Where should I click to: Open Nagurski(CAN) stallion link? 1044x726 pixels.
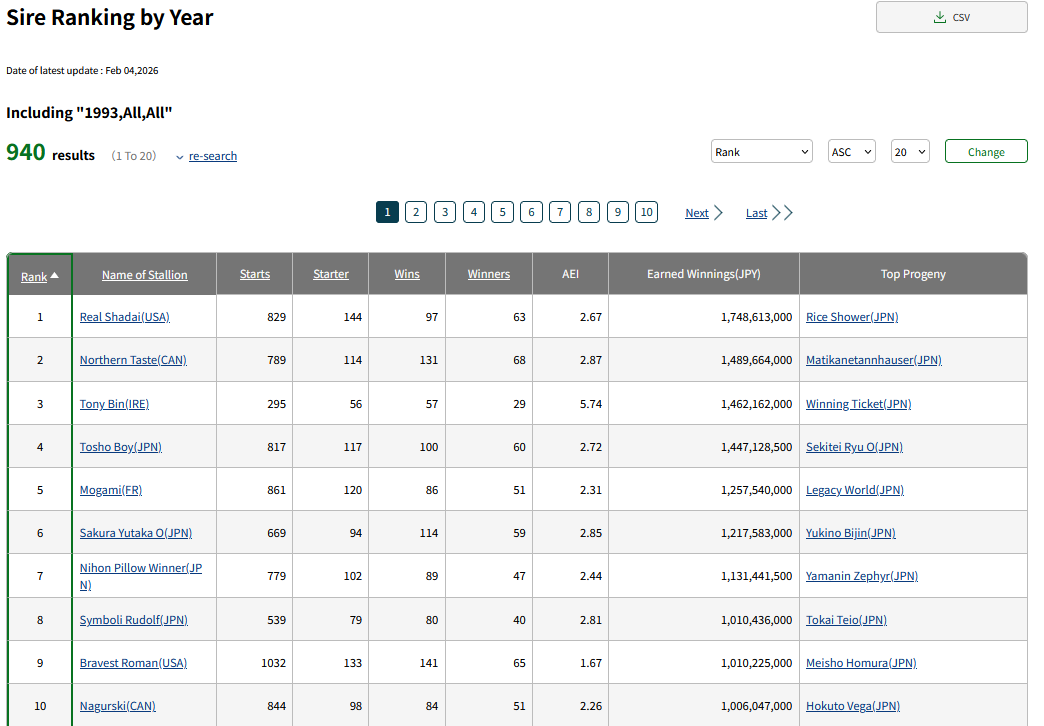point(118,706)
